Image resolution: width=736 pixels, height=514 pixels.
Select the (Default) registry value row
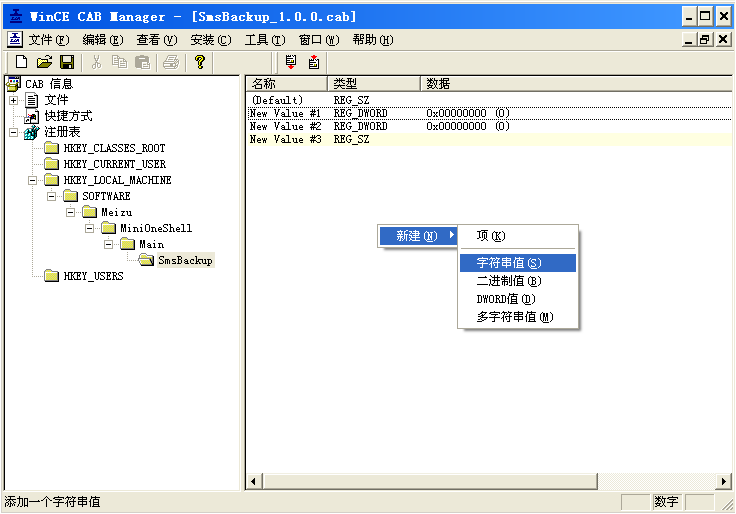pyautogui.click(x=489, y=100)
